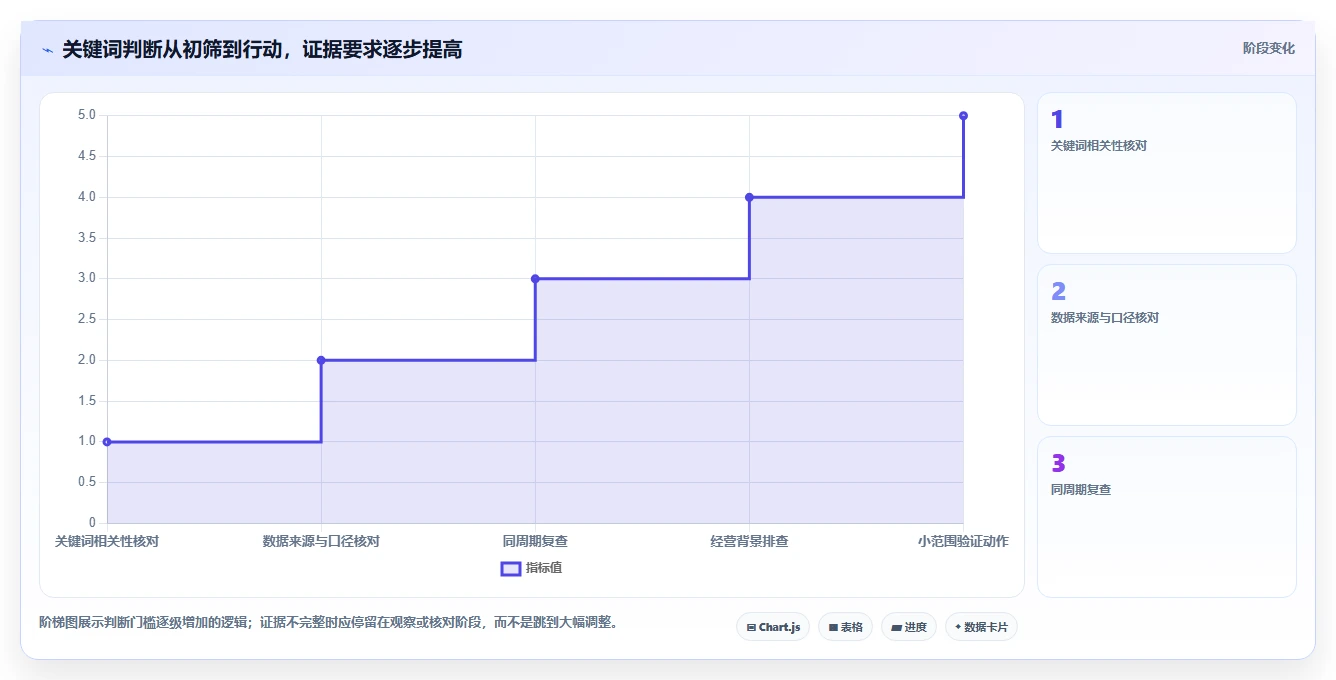The image size is (1336, 680).
Task: Click the data point at value 5.0
Action: tap(963, 116)
